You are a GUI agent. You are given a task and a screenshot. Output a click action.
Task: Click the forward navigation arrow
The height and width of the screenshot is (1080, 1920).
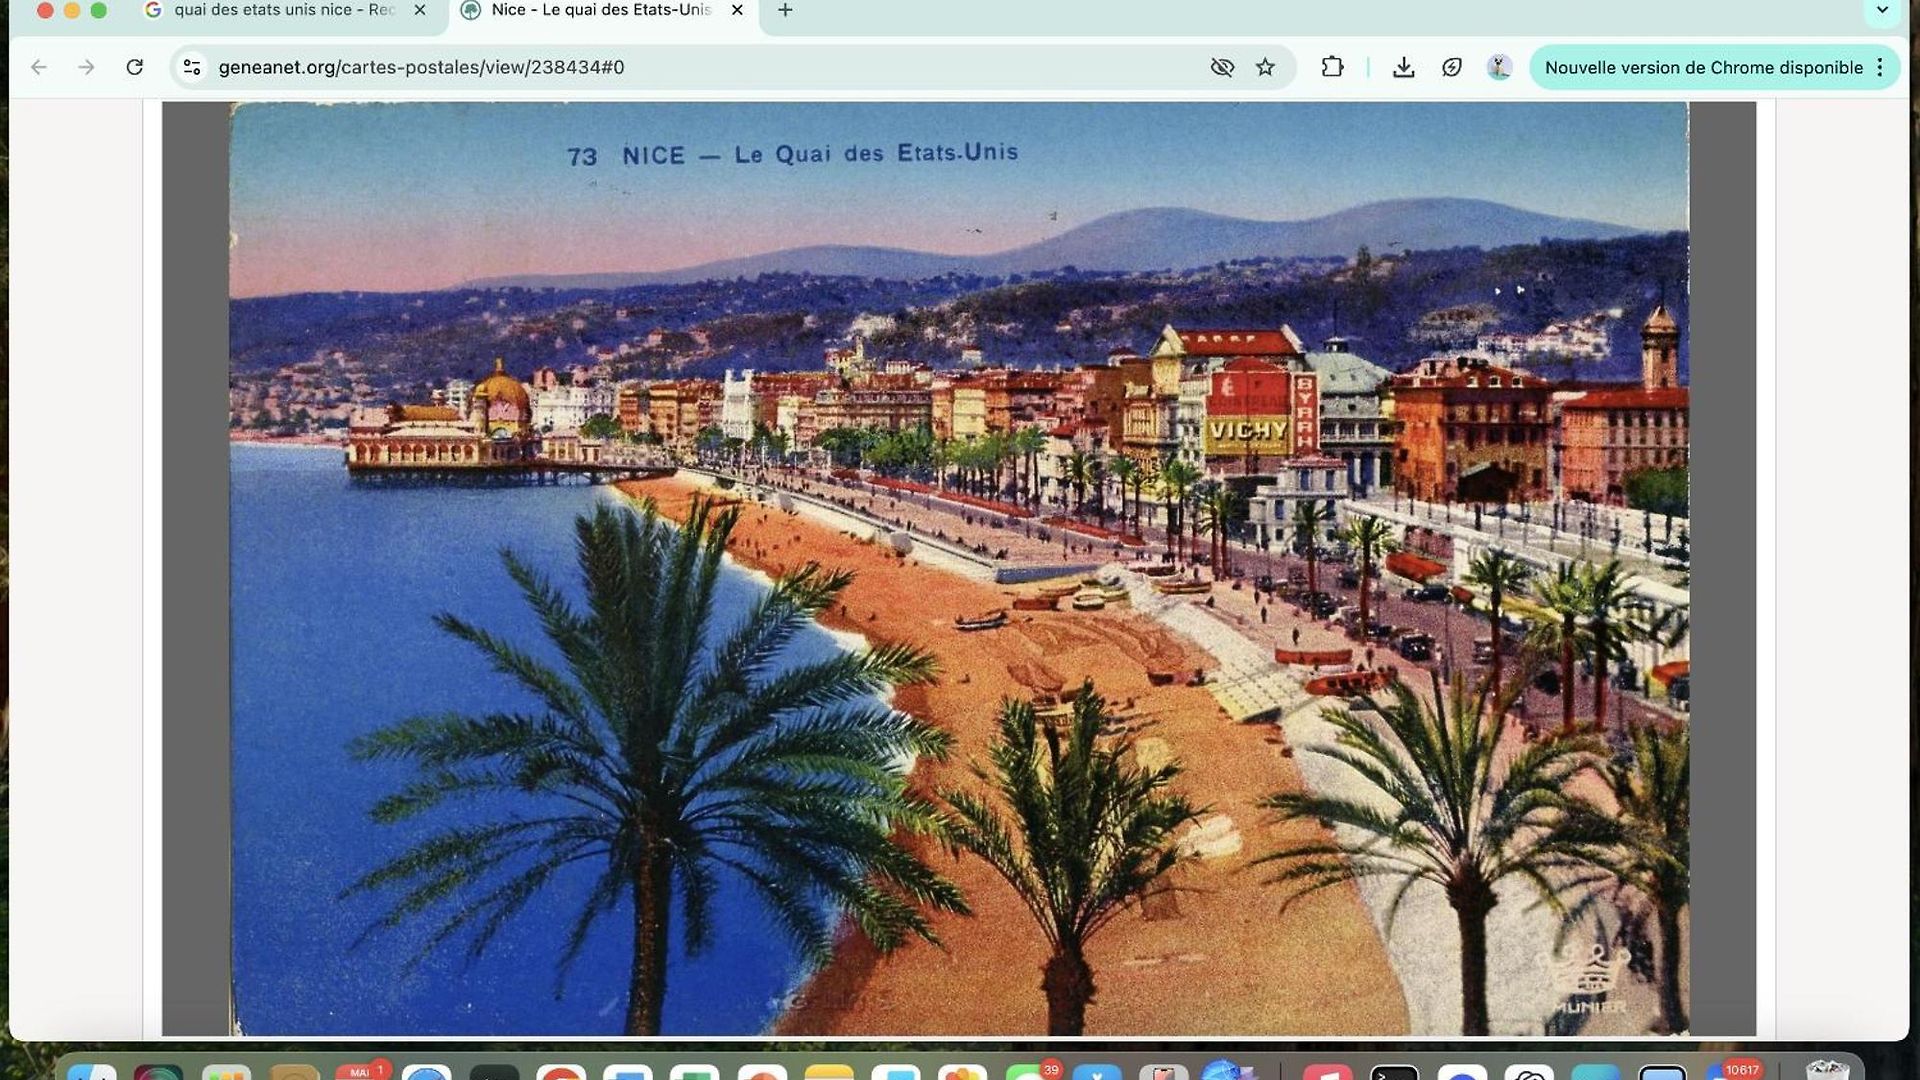coord(87,67)
